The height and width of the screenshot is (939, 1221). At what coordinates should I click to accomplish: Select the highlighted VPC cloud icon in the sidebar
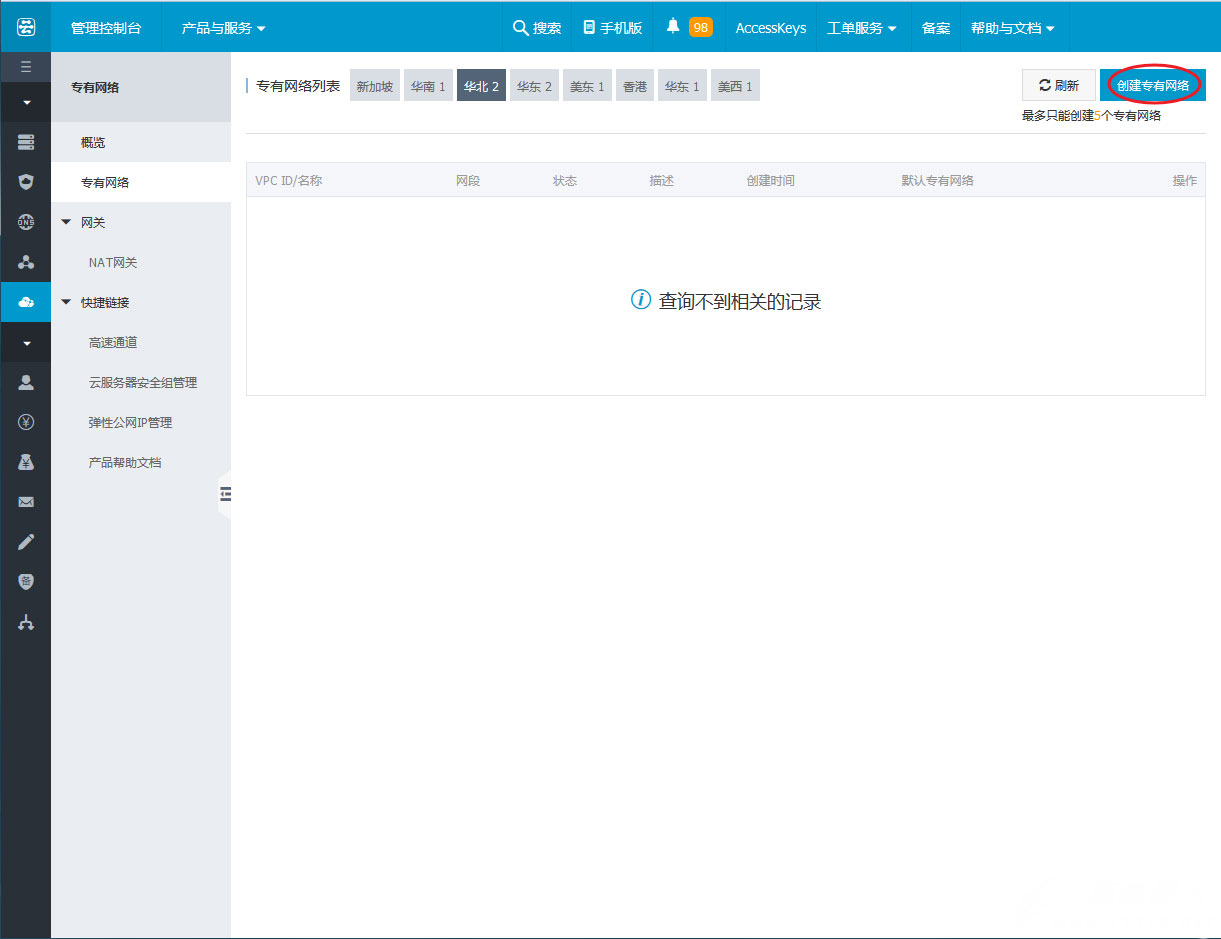pyautogui.click(x=26, y=302)
